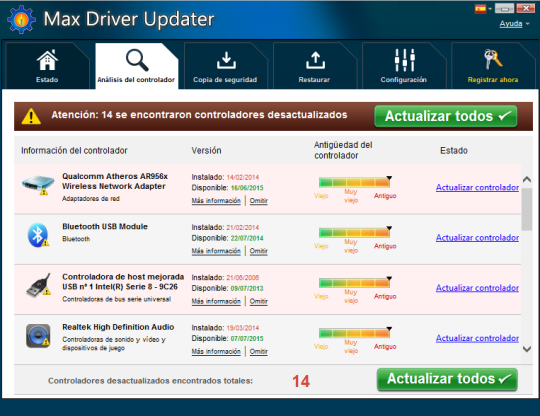Update the Qualcomm Atheros driver
This screenshot has width=540, height=416.
coord(477,187)
